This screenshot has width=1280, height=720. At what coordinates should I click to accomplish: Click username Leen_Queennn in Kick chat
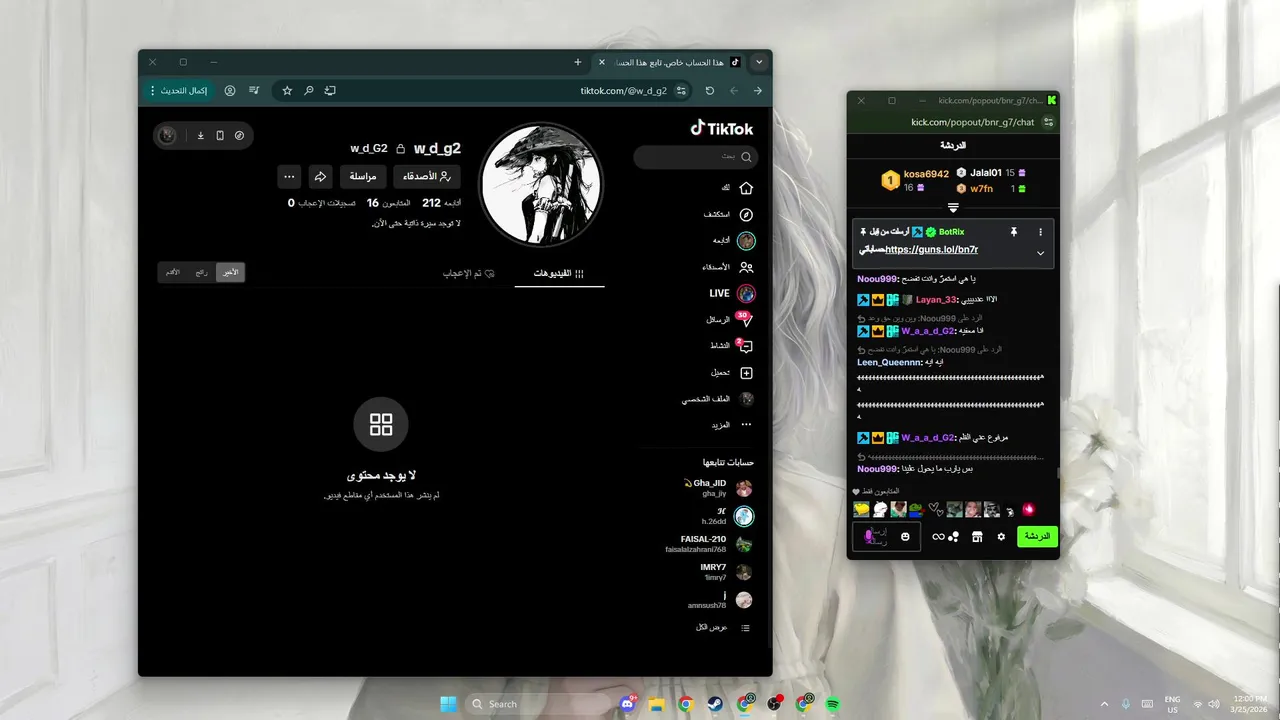pyautogui.click(x=887, y=362)
